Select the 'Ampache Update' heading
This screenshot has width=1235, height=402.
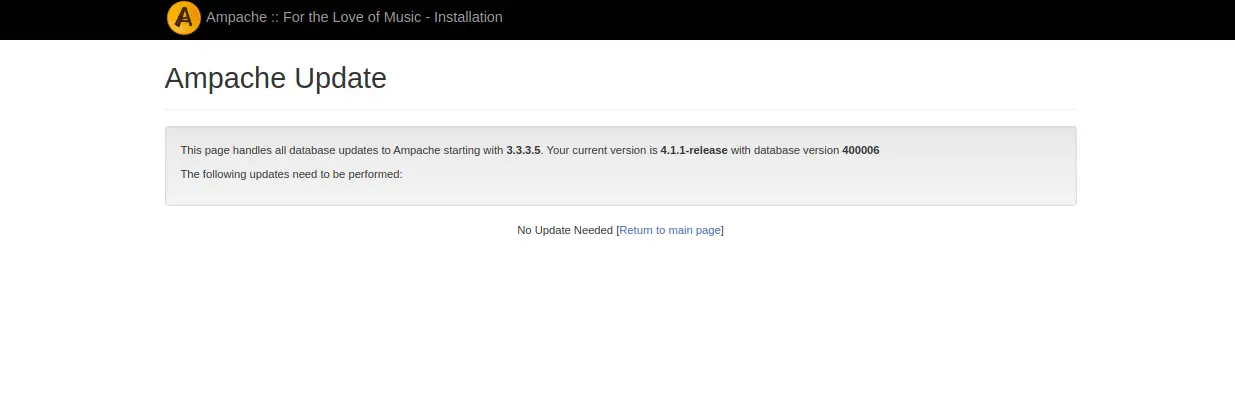point(276,77)
